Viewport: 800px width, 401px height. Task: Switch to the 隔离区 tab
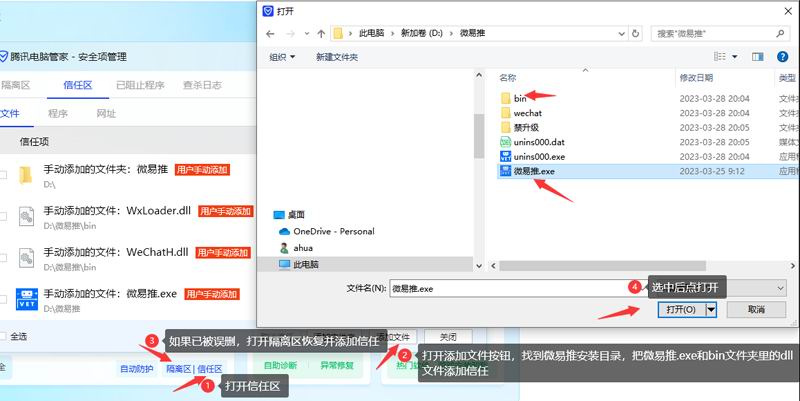tap(15, 85)
